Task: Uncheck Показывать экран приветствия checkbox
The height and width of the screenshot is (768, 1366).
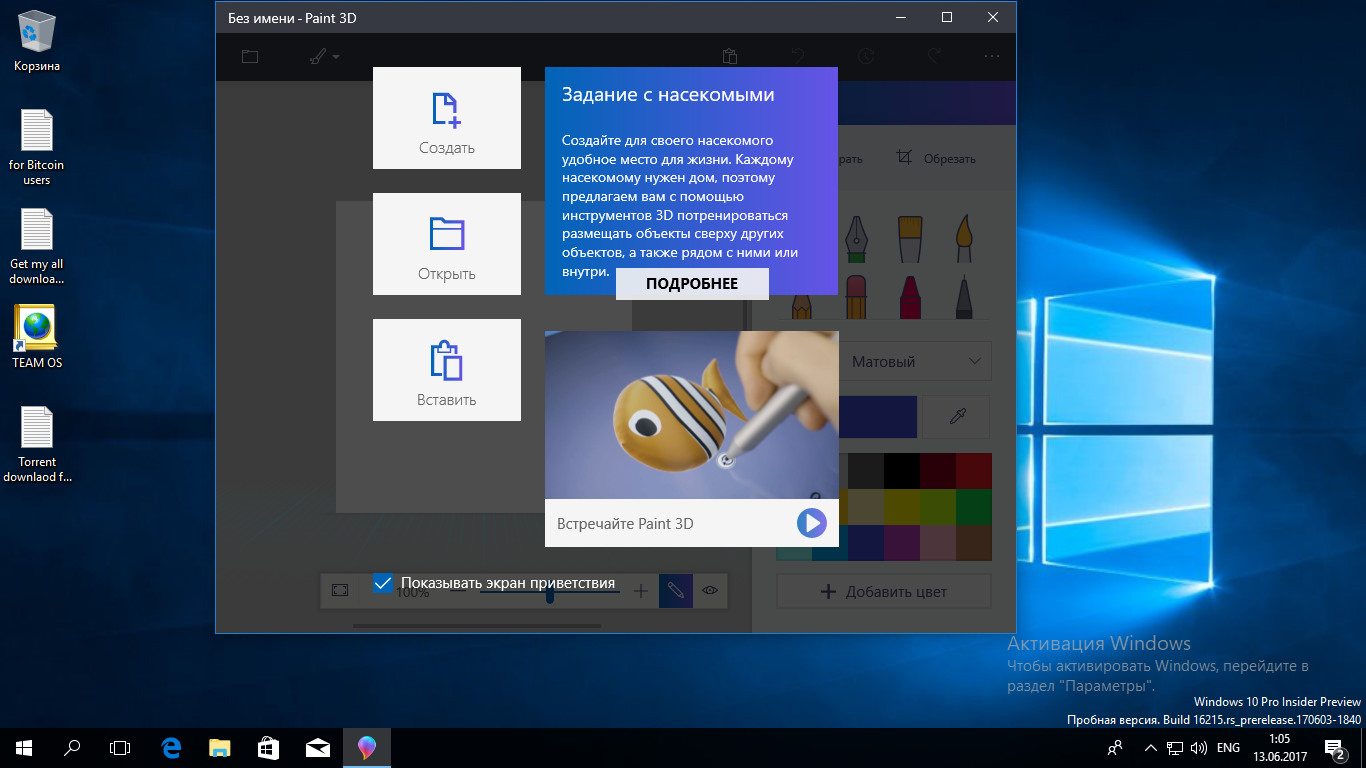Action: coord(382,583)
